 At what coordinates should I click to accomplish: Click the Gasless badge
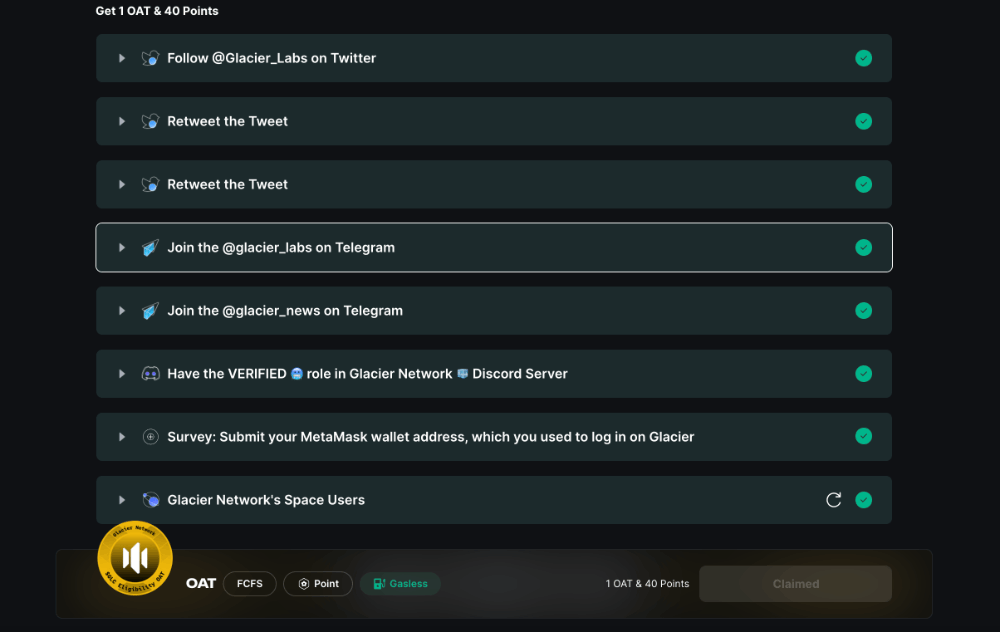400,584
